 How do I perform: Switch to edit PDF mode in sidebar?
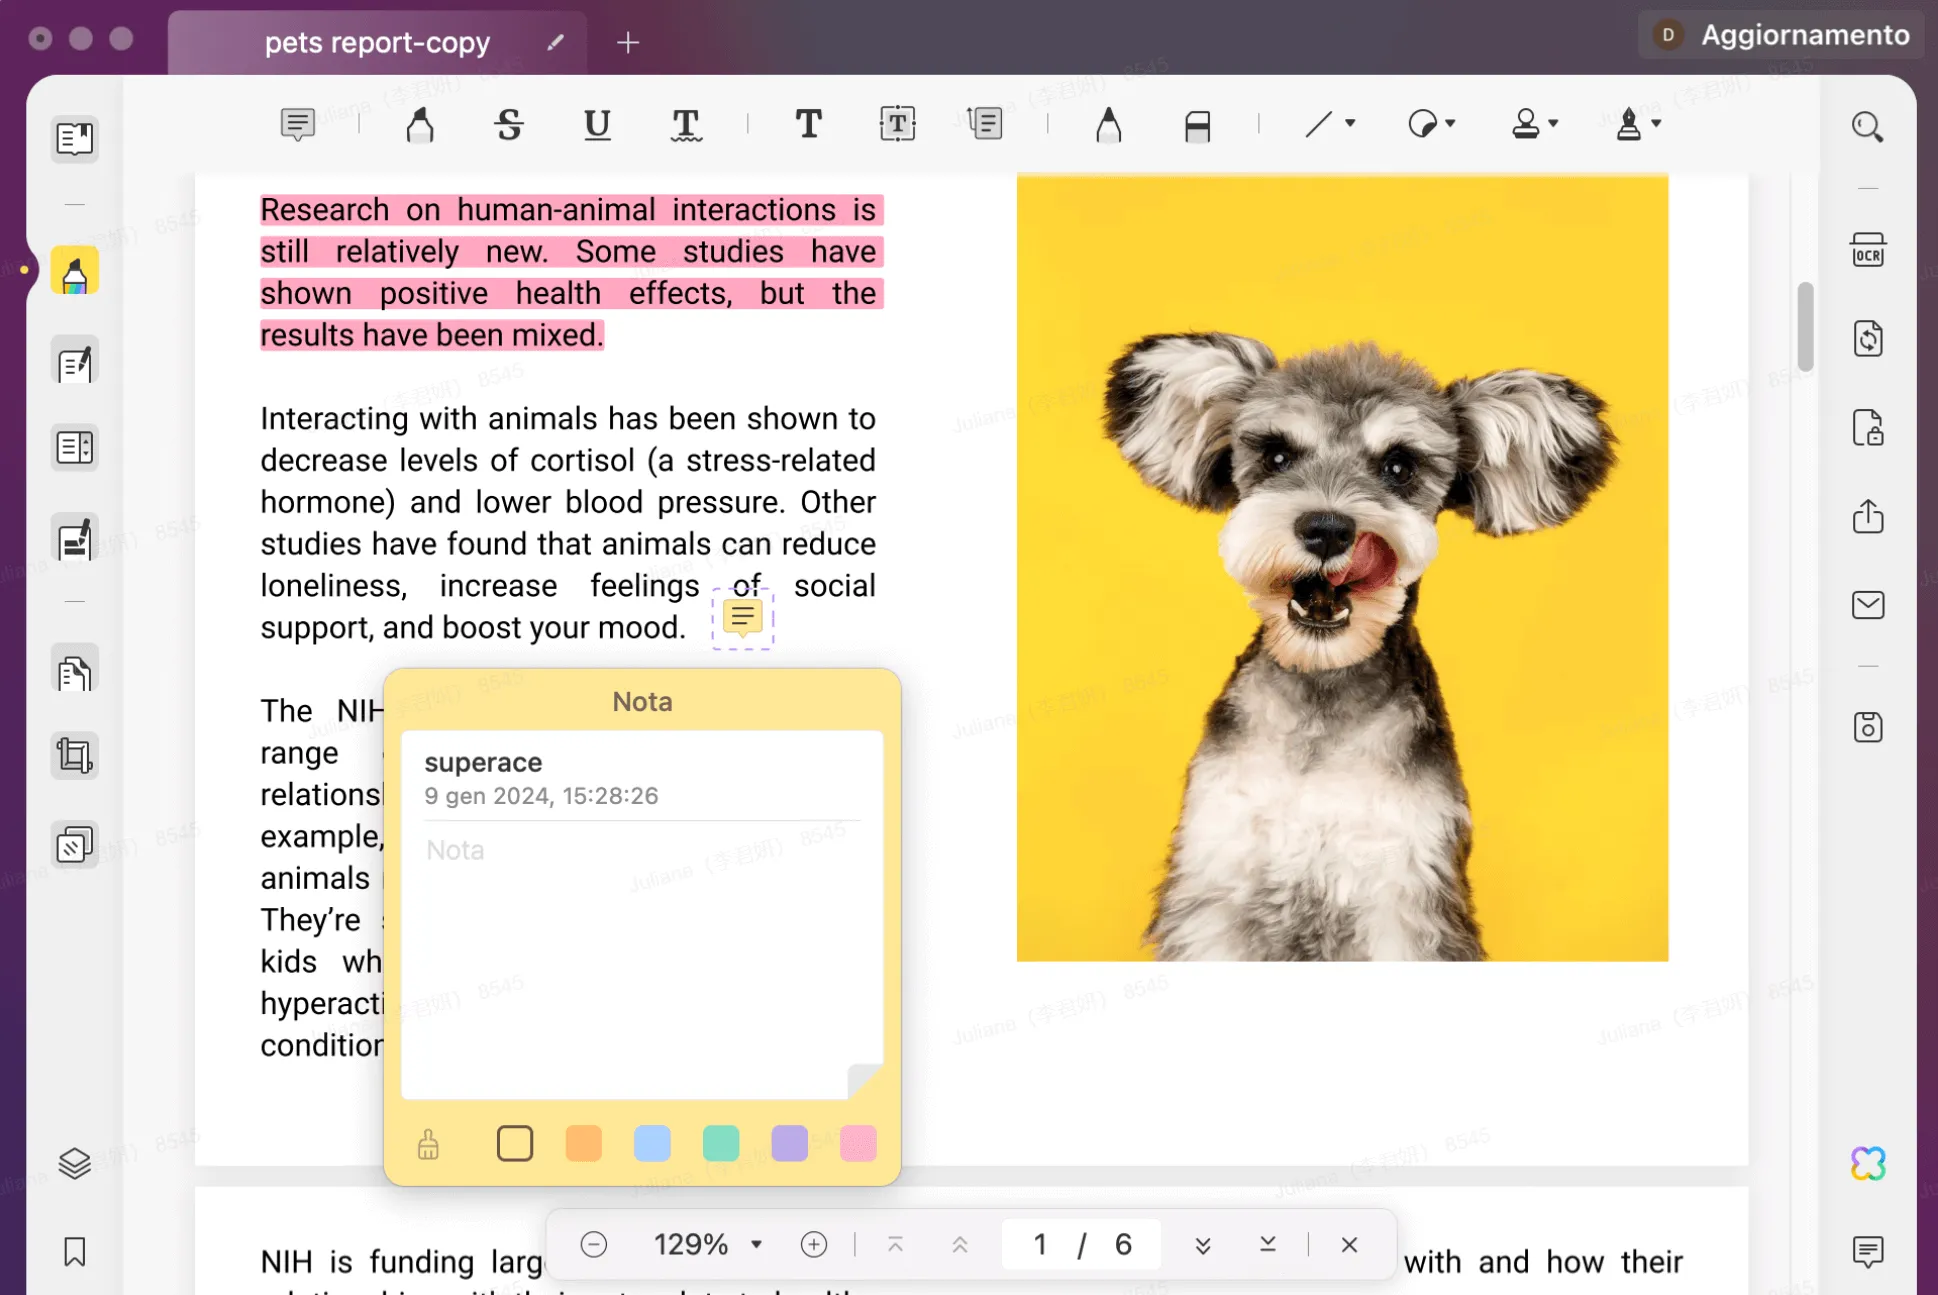(x=75, y=361)
